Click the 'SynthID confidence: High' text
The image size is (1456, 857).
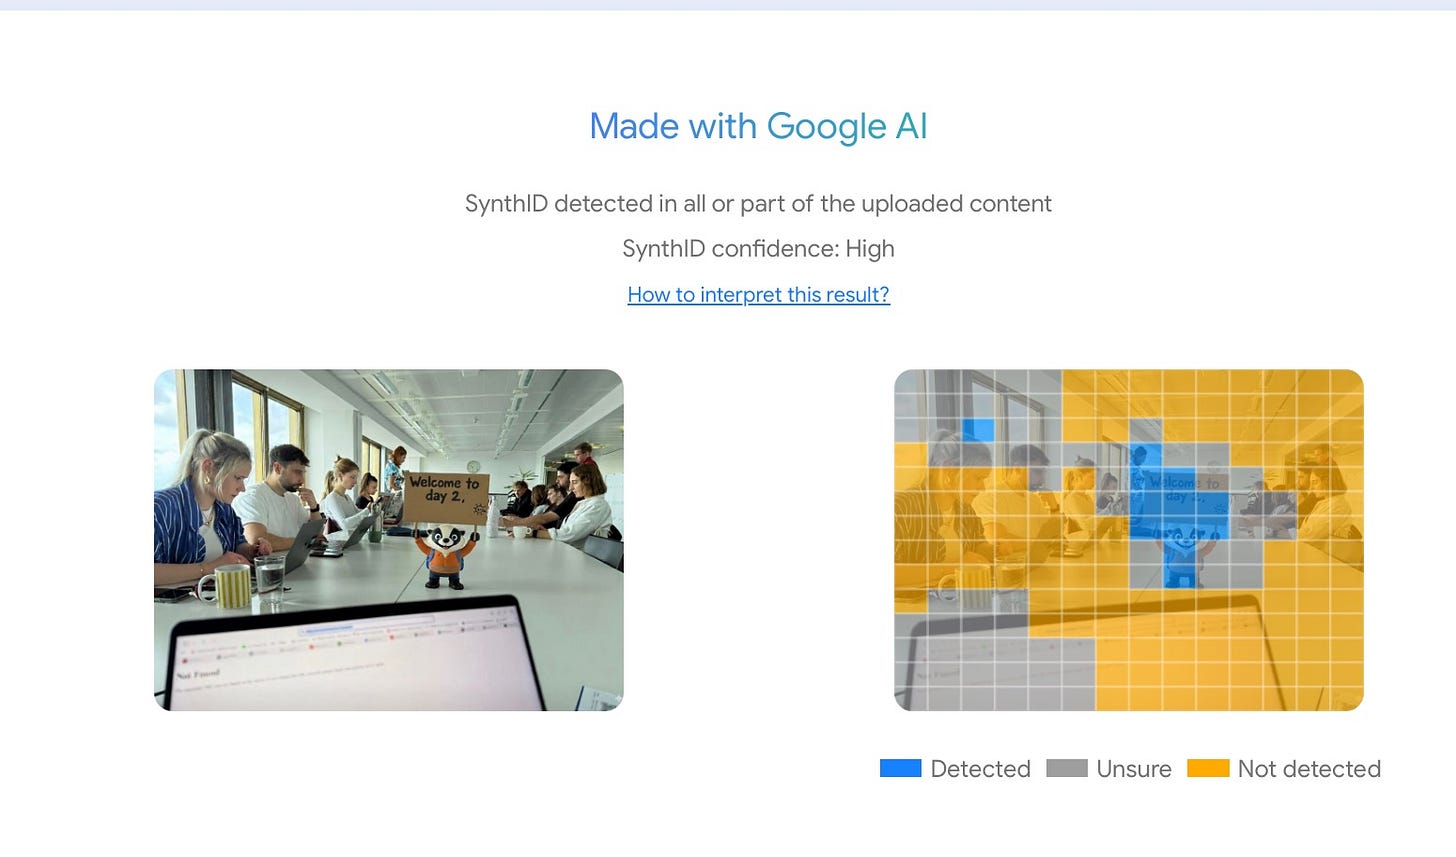758,249
